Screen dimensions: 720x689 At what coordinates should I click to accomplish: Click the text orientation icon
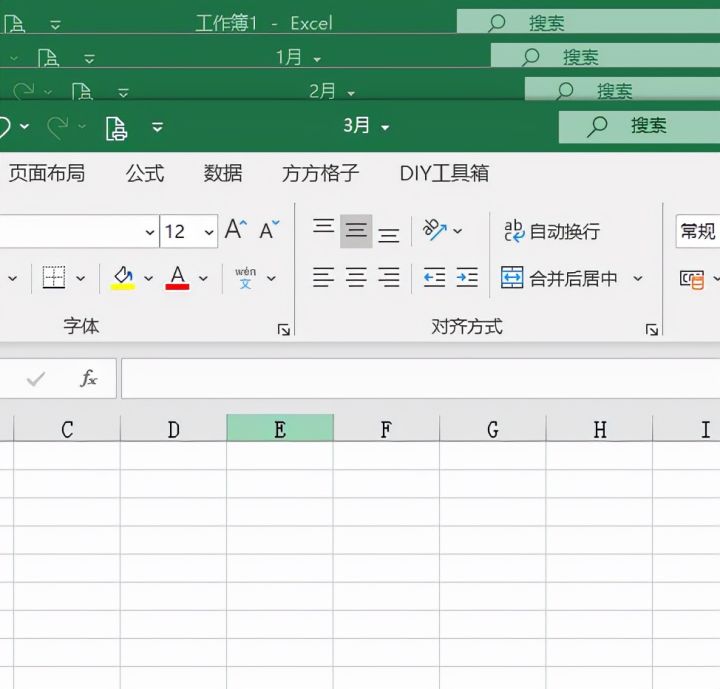point(435,230)
